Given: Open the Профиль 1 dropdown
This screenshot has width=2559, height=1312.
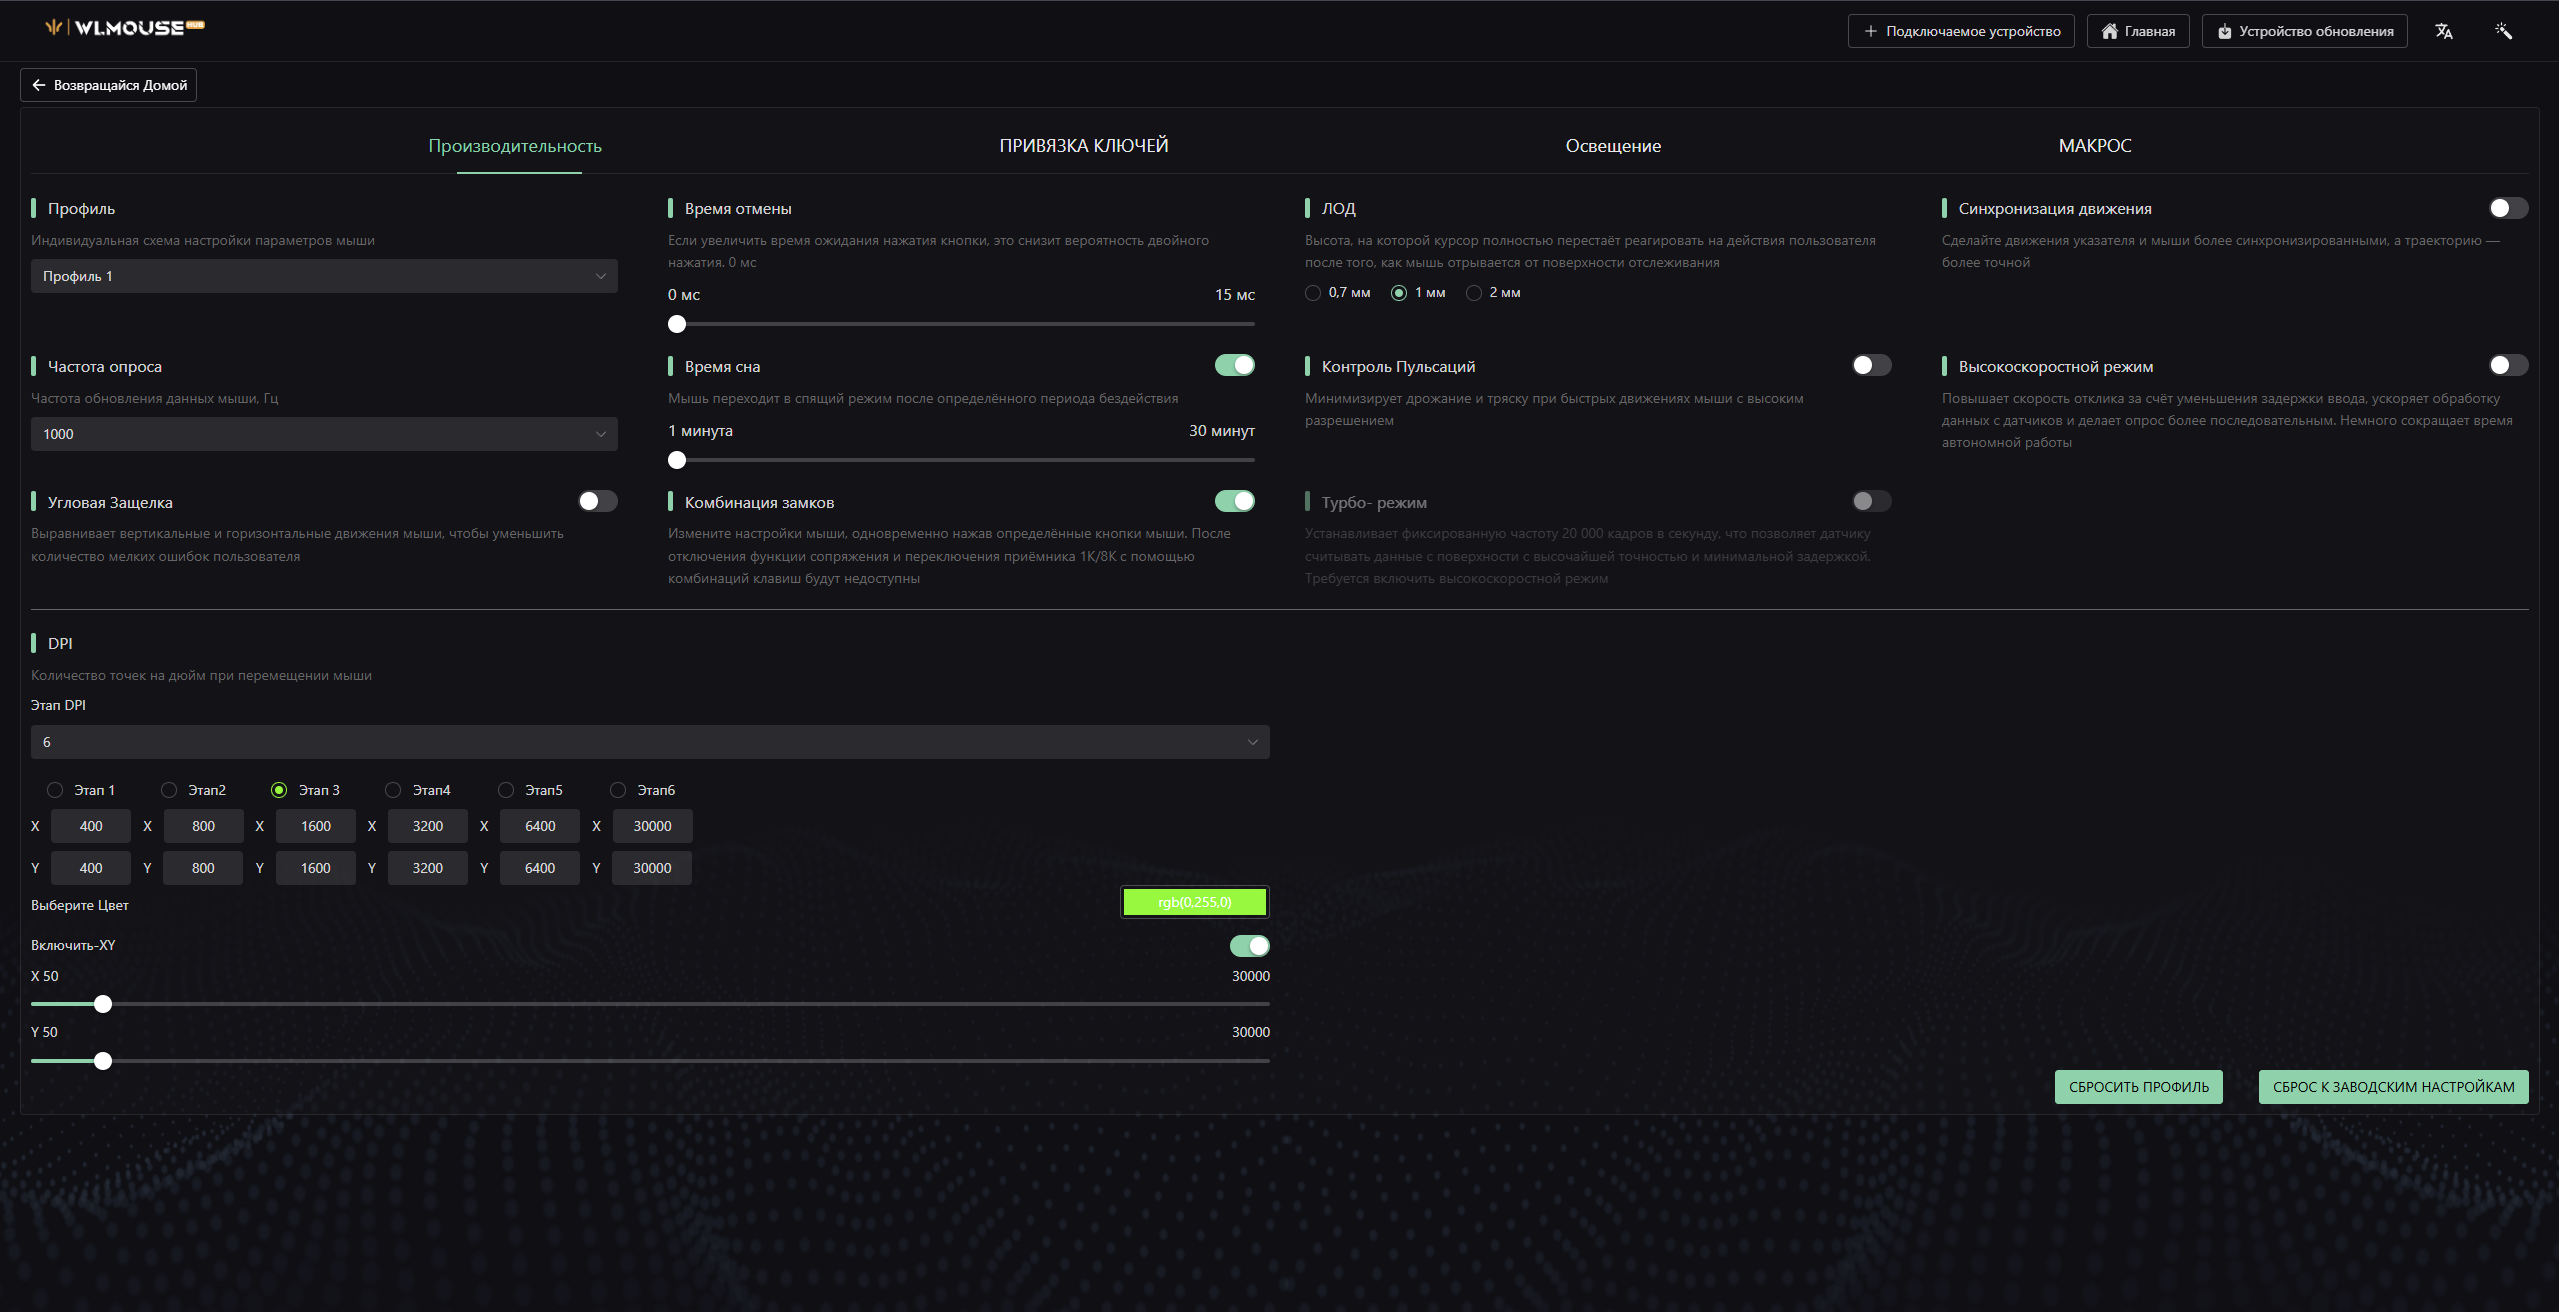Looking at the screenshot, I should (x=323, y=276).
